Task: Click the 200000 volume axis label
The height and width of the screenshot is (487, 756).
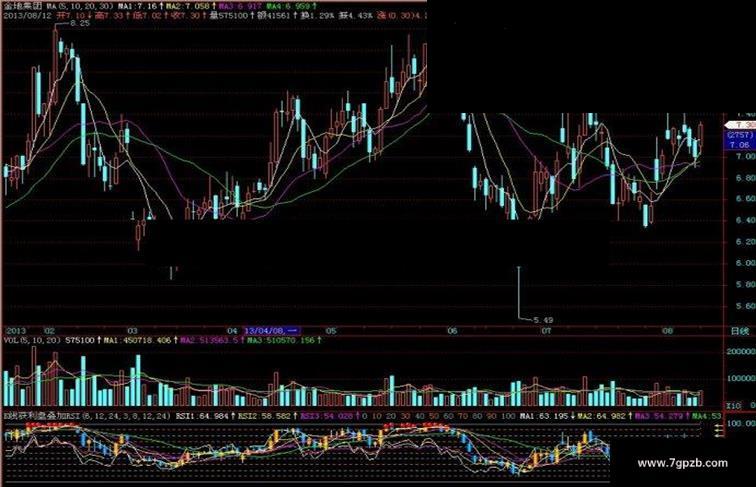Action: click(742, 352)
